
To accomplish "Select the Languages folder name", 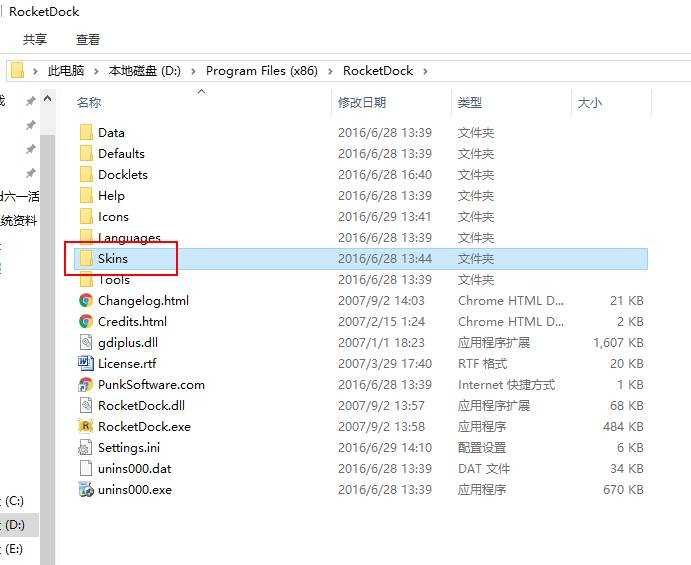I will click(129, 238).
